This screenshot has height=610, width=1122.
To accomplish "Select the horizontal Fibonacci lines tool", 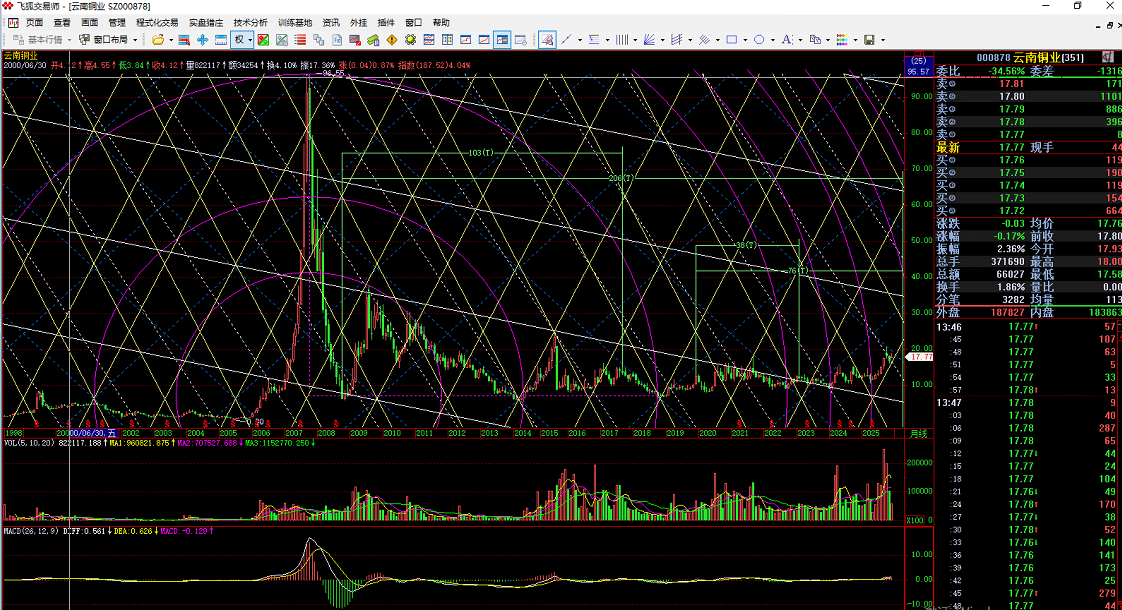I will click(x=594, y=40).
